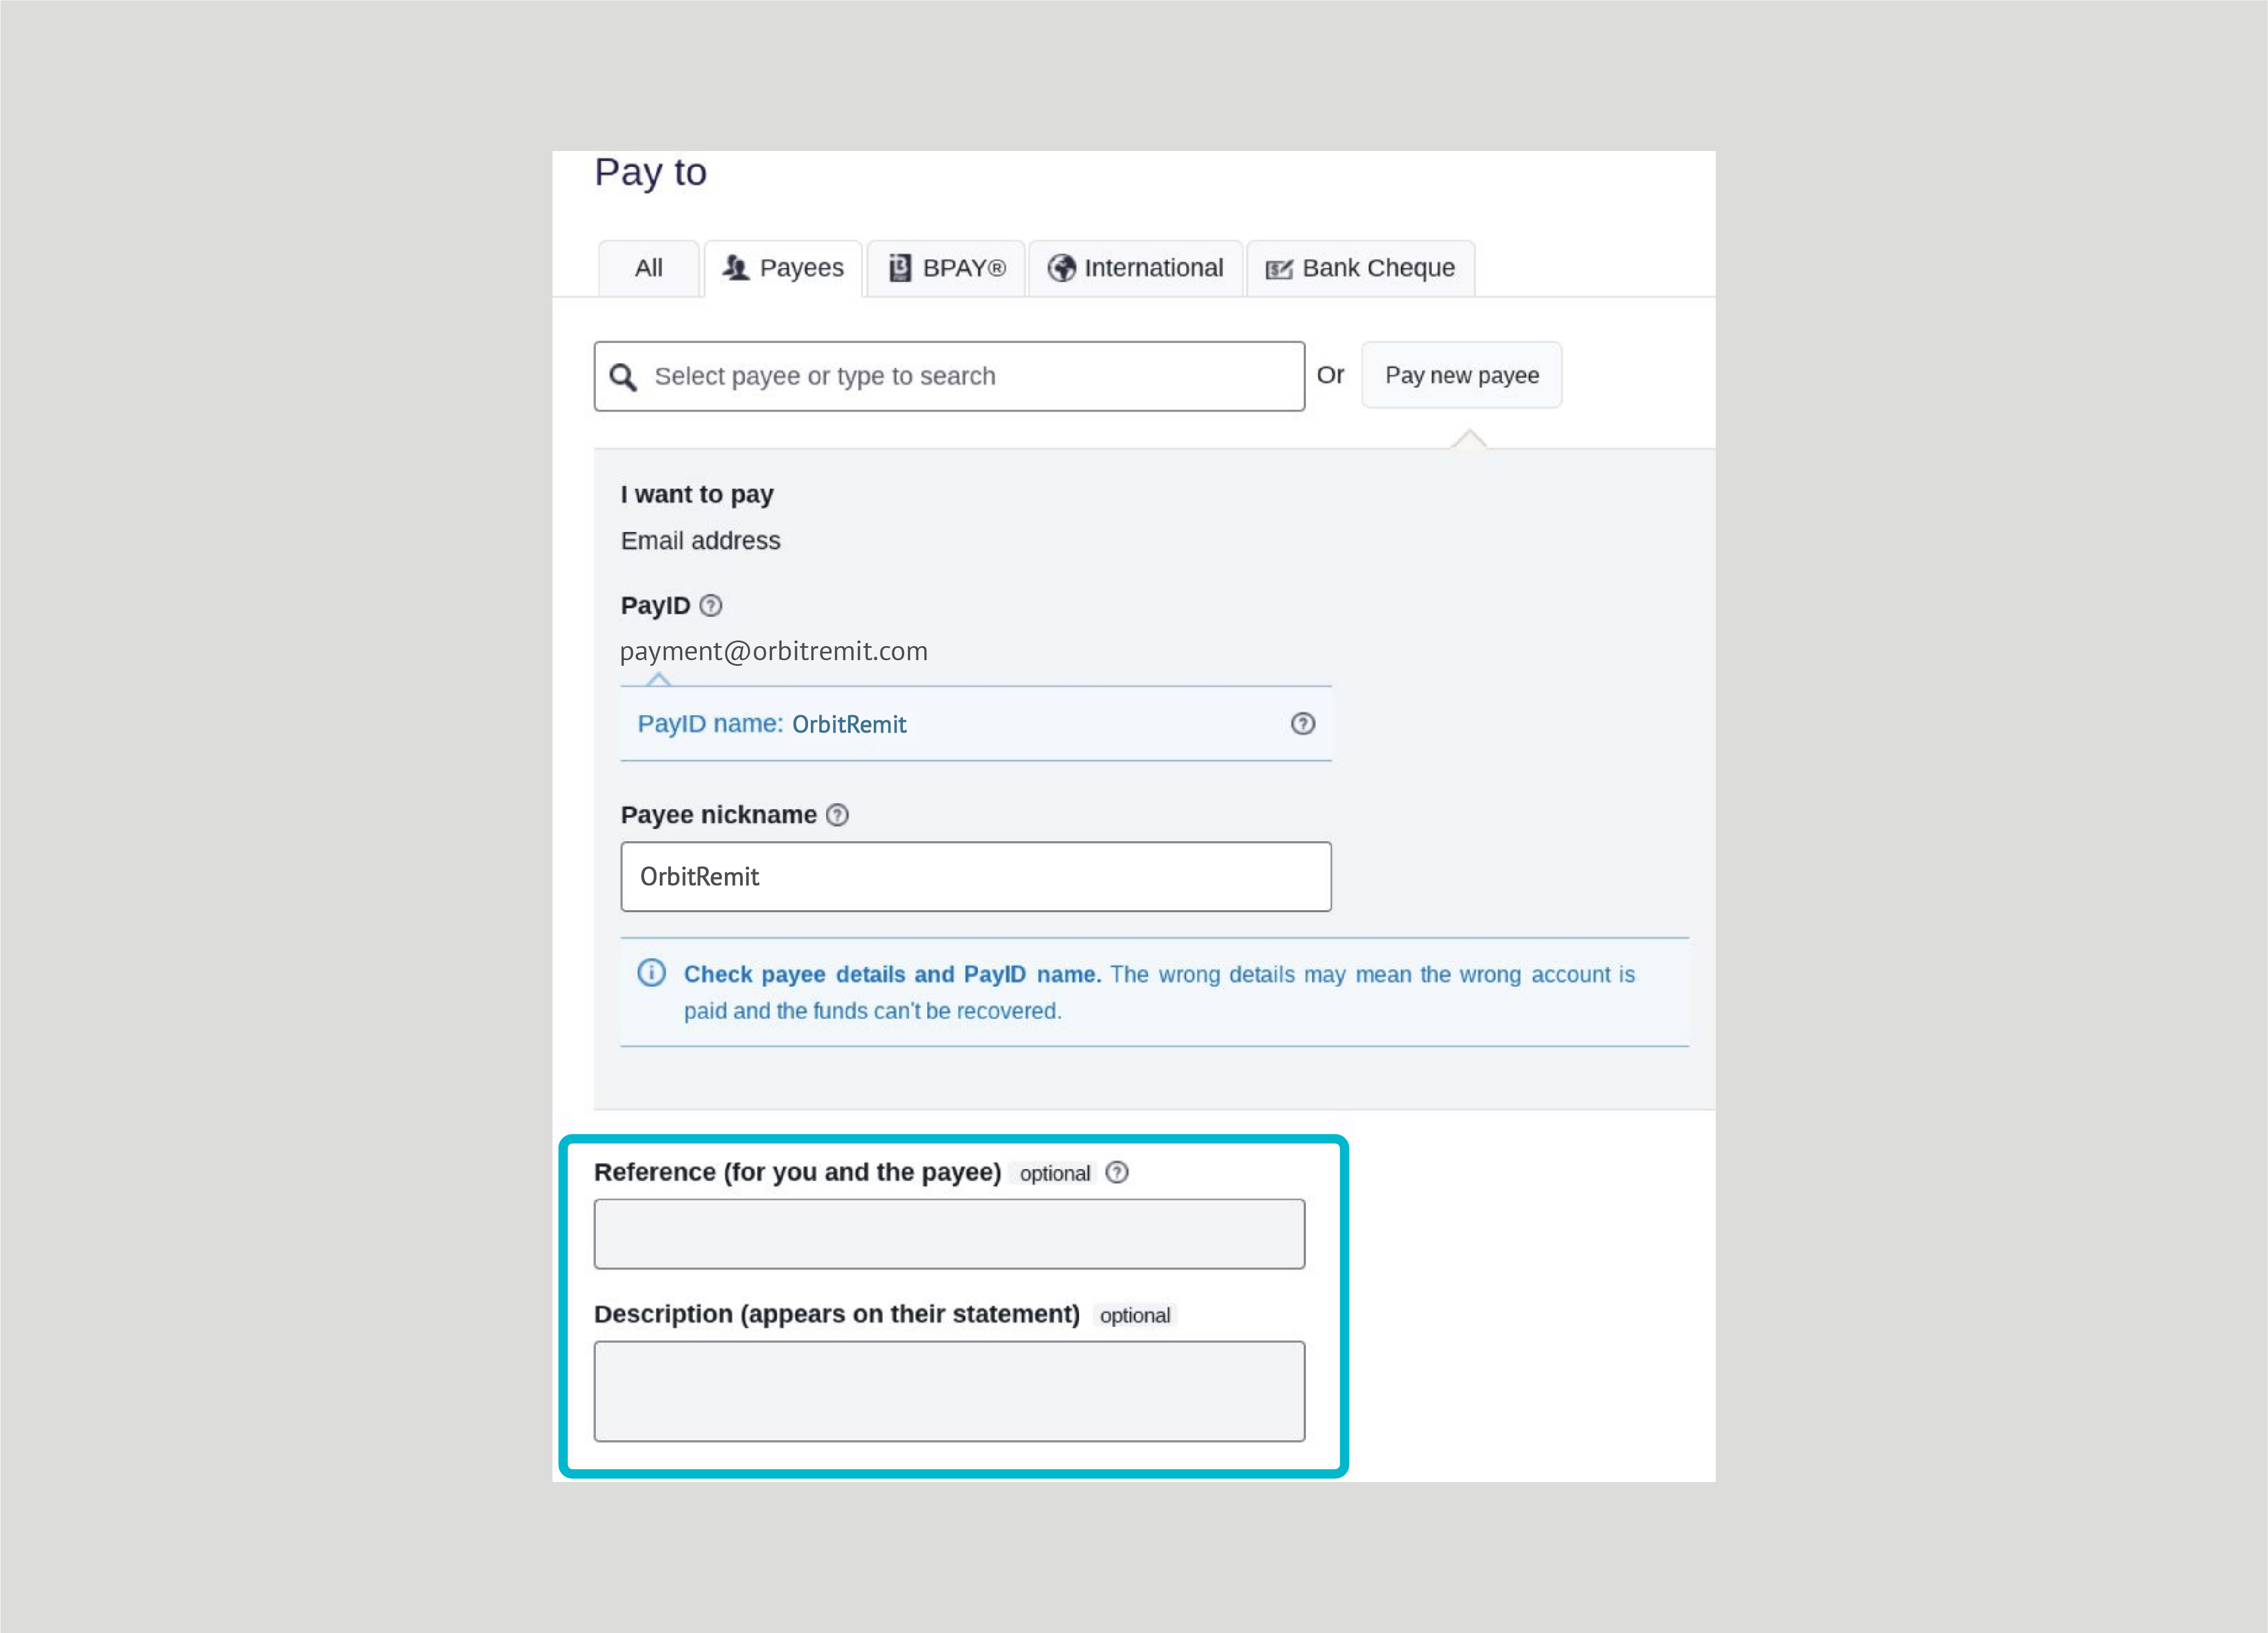Click the International globe icon

pyautogui.click(x=1061, y=268)
